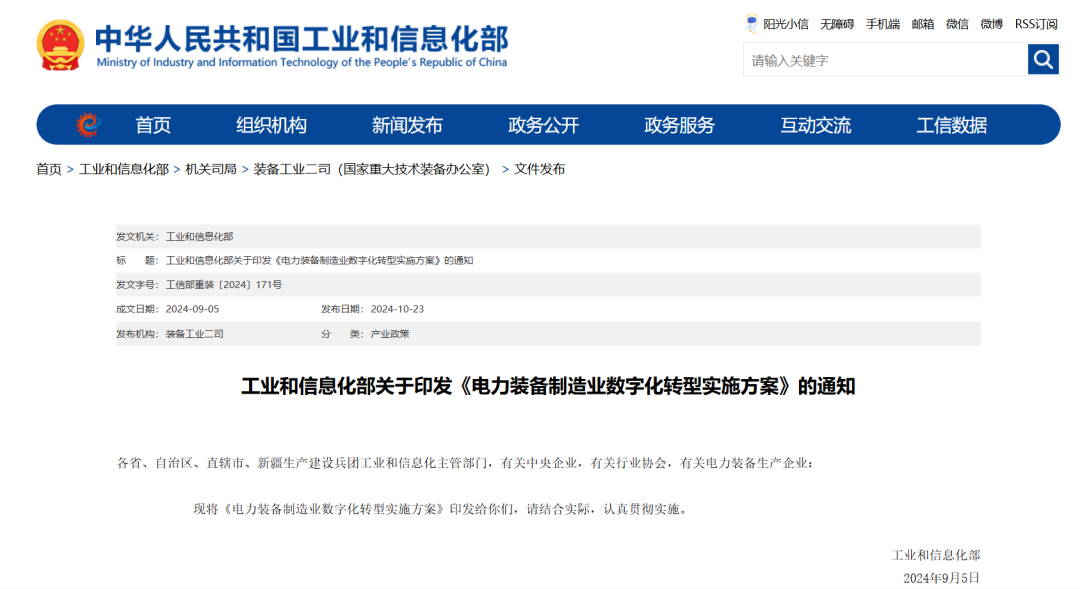Image resolution: width=1080 pixels, height=589 pixels.
Task: Click the national emblem logo
Action: point(59,42)
